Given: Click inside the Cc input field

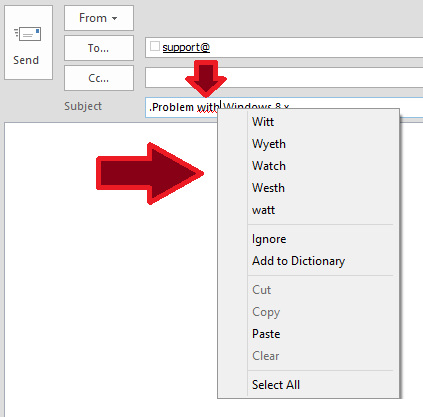Looking at the screenshot, I should click(x=284, y=78).
